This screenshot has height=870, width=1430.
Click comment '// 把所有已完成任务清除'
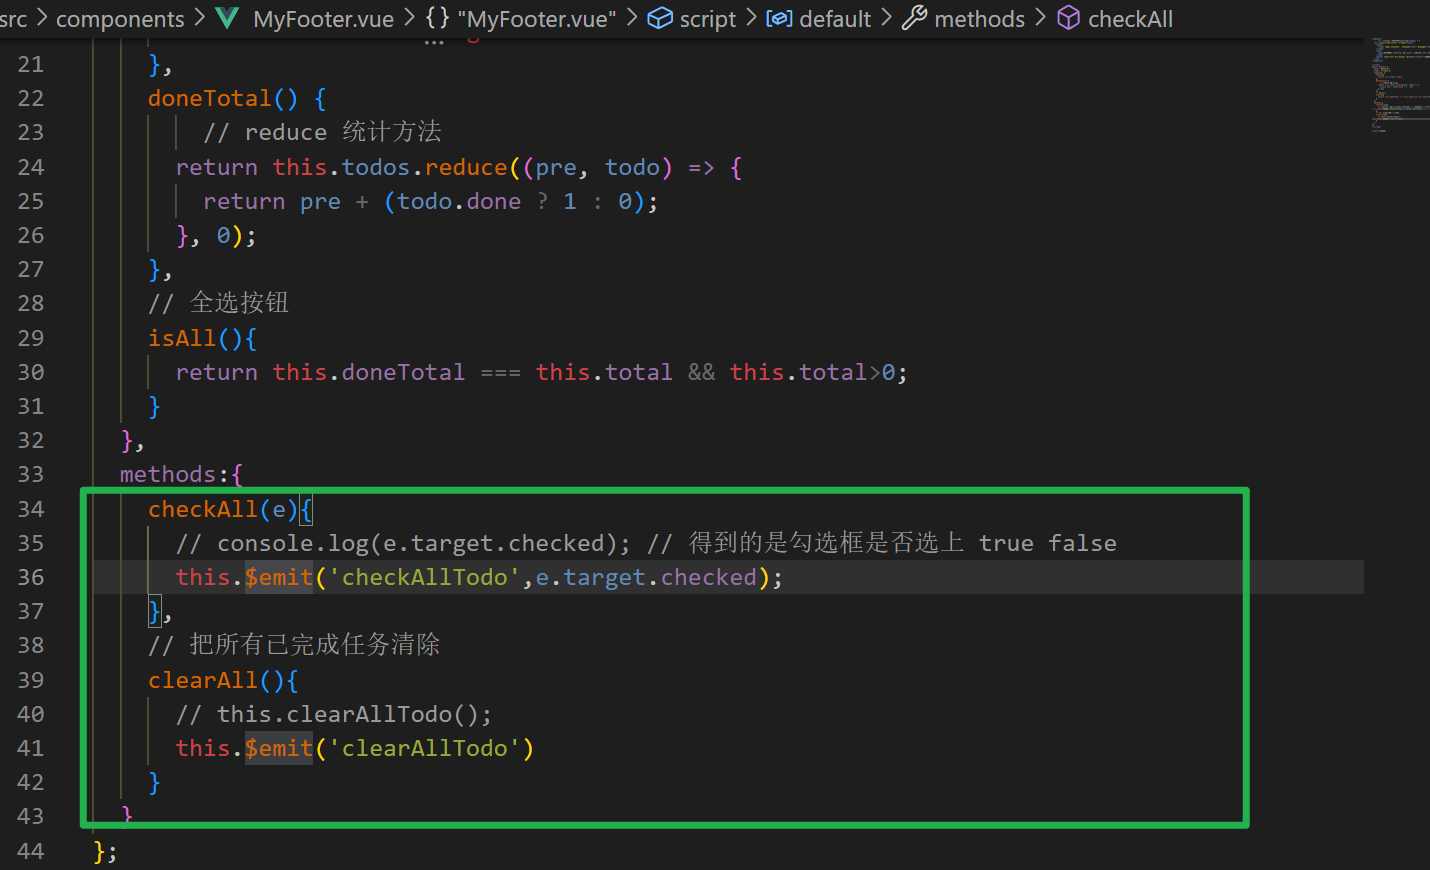tap(294, 645)
